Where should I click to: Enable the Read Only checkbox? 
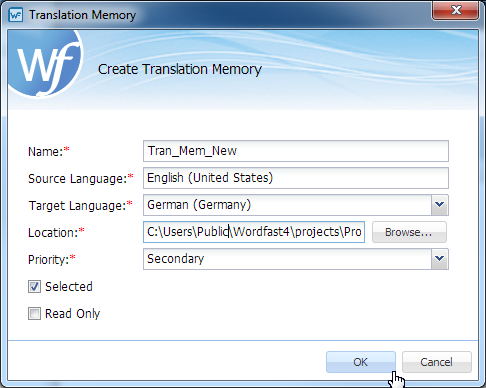[34, 314]
